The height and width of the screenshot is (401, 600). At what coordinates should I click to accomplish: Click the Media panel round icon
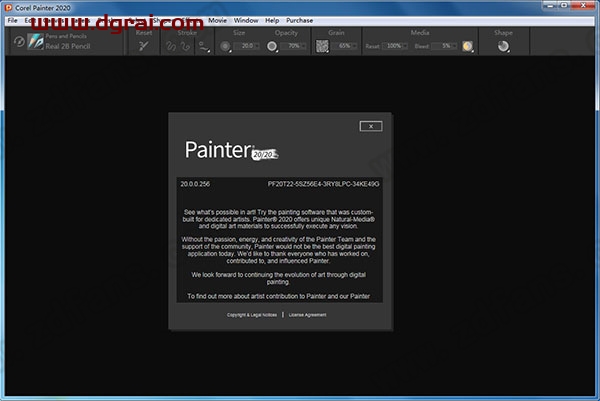(469, 46)
